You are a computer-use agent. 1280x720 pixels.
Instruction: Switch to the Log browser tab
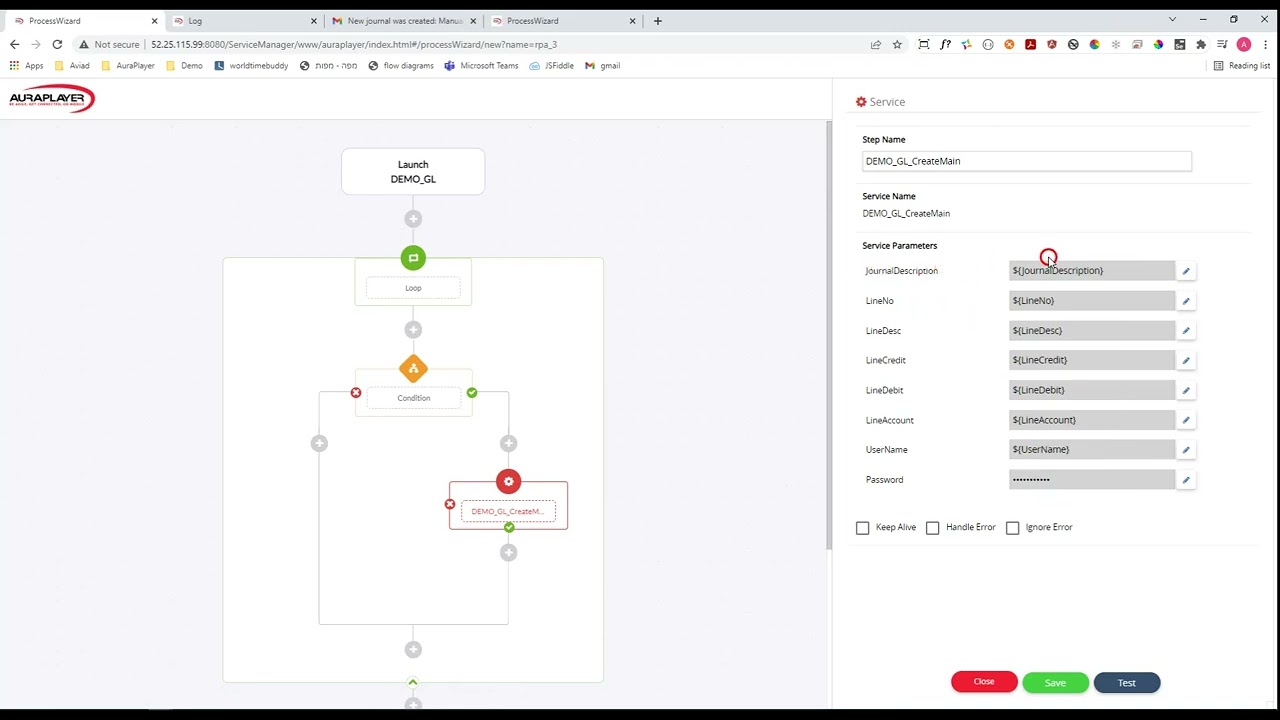pos(243,20)
